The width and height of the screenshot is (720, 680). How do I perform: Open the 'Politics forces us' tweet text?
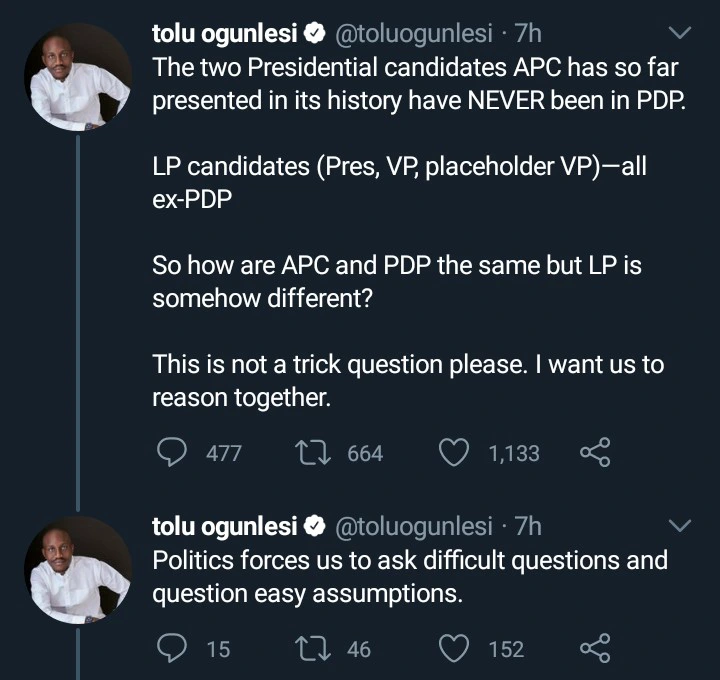click(x=409, y=577)
